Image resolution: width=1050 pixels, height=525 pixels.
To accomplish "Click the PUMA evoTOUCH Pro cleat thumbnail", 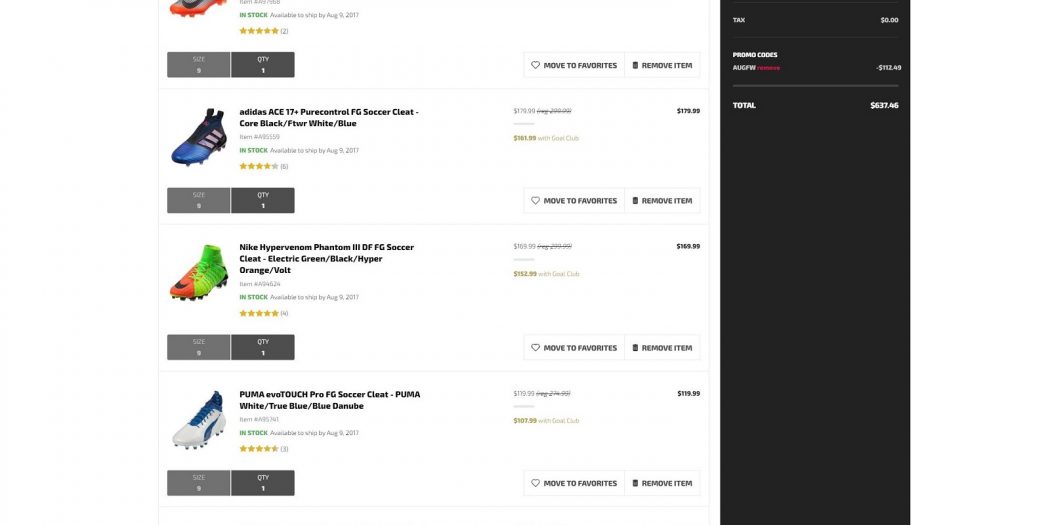I will click(x=198, y=419).
